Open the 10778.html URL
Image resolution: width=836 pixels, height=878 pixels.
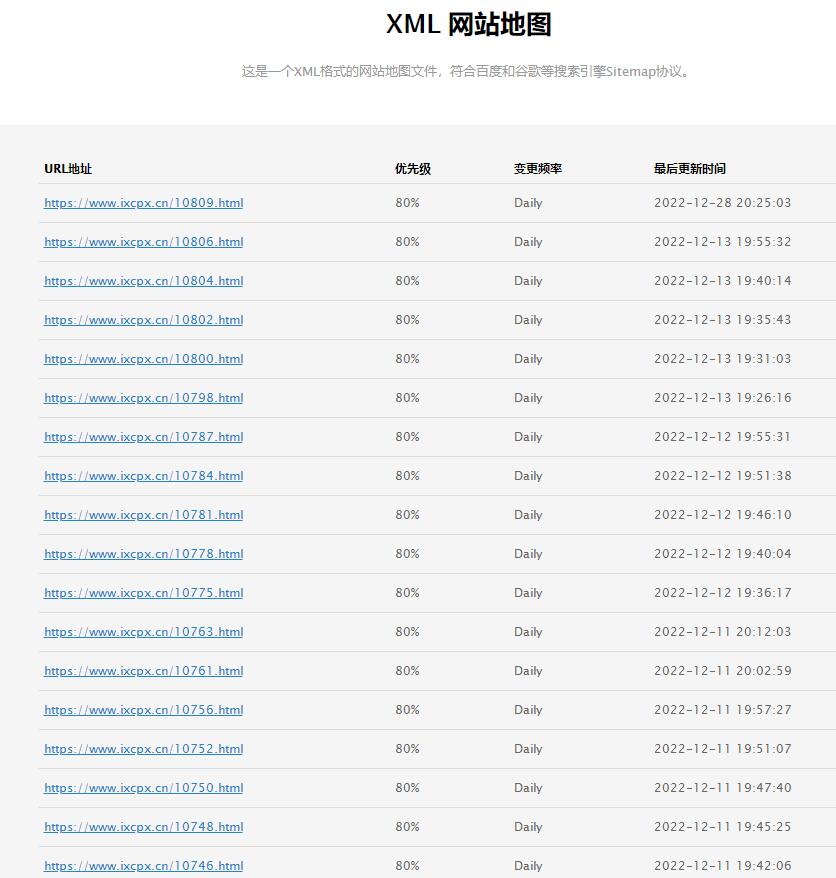pyautogui.click(x=143, y=554)
